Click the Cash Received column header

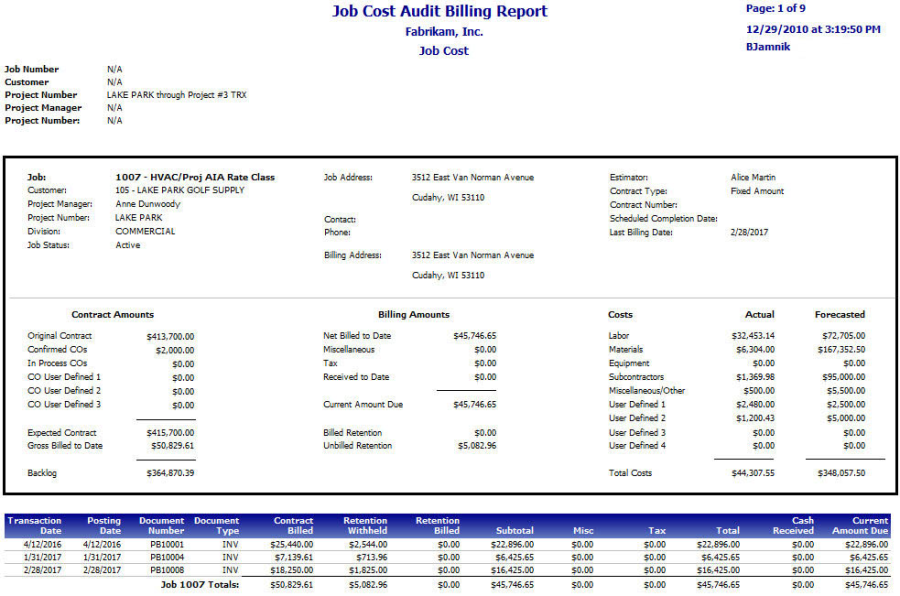pyautogui.click(x=797, y=526)
